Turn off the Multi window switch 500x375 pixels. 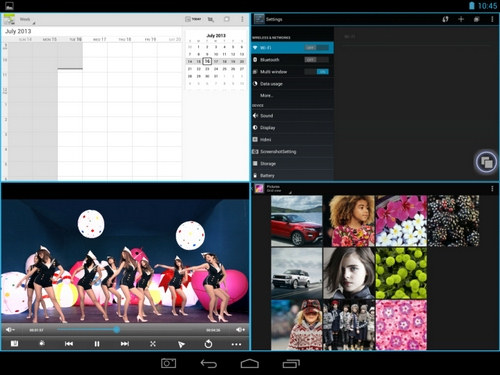click(x=316, y=72)
